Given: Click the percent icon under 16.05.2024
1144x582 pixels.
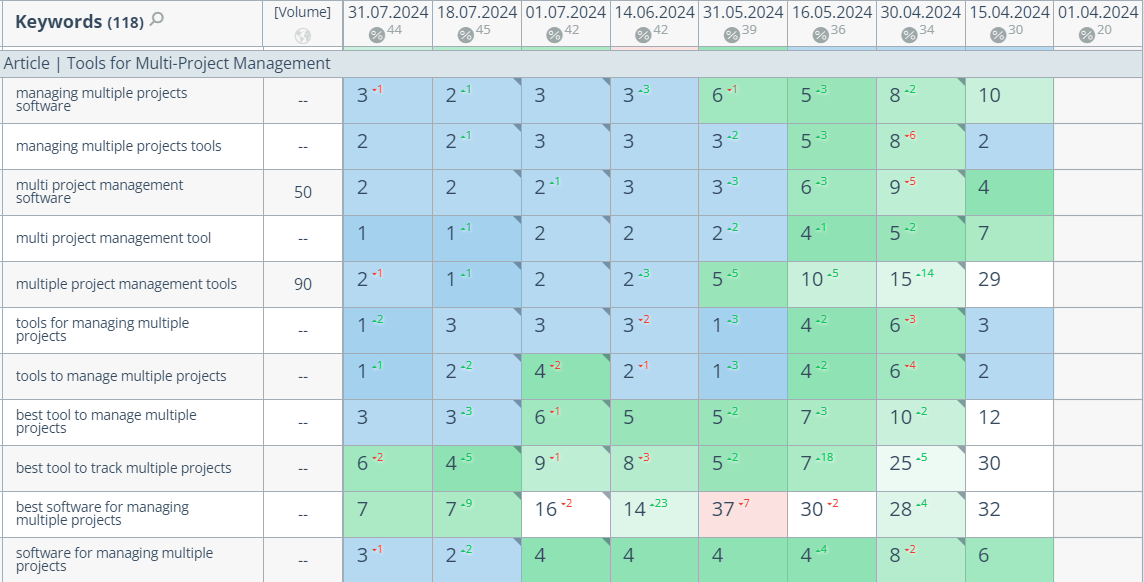Looking at the screenshot, I should 821,35.
